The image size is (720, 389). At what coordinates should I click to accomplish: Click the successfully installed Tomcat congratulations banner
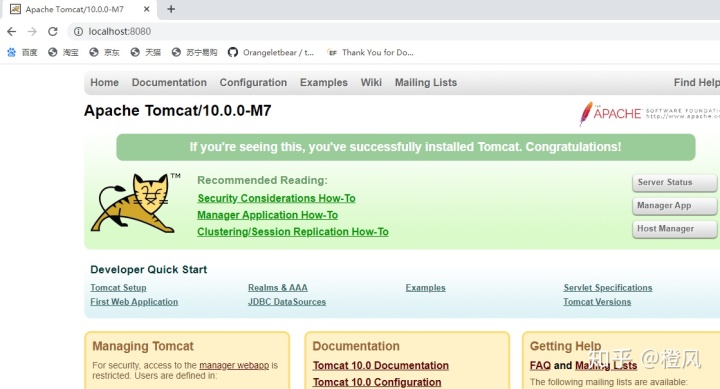click(x=406, y=147)
